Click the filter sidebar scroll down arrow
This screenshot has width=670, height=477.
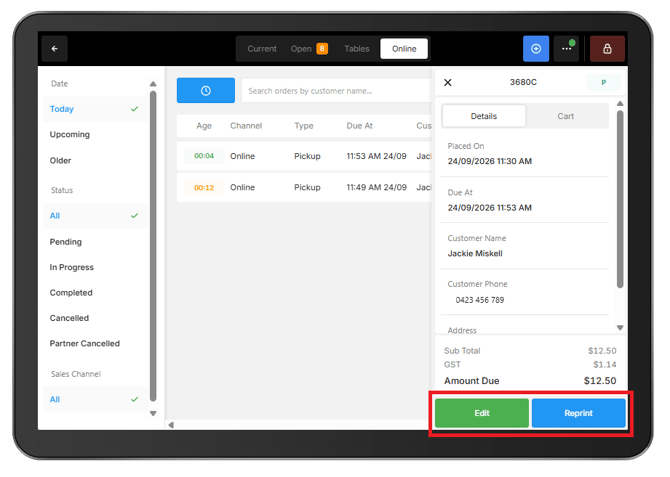153,414
